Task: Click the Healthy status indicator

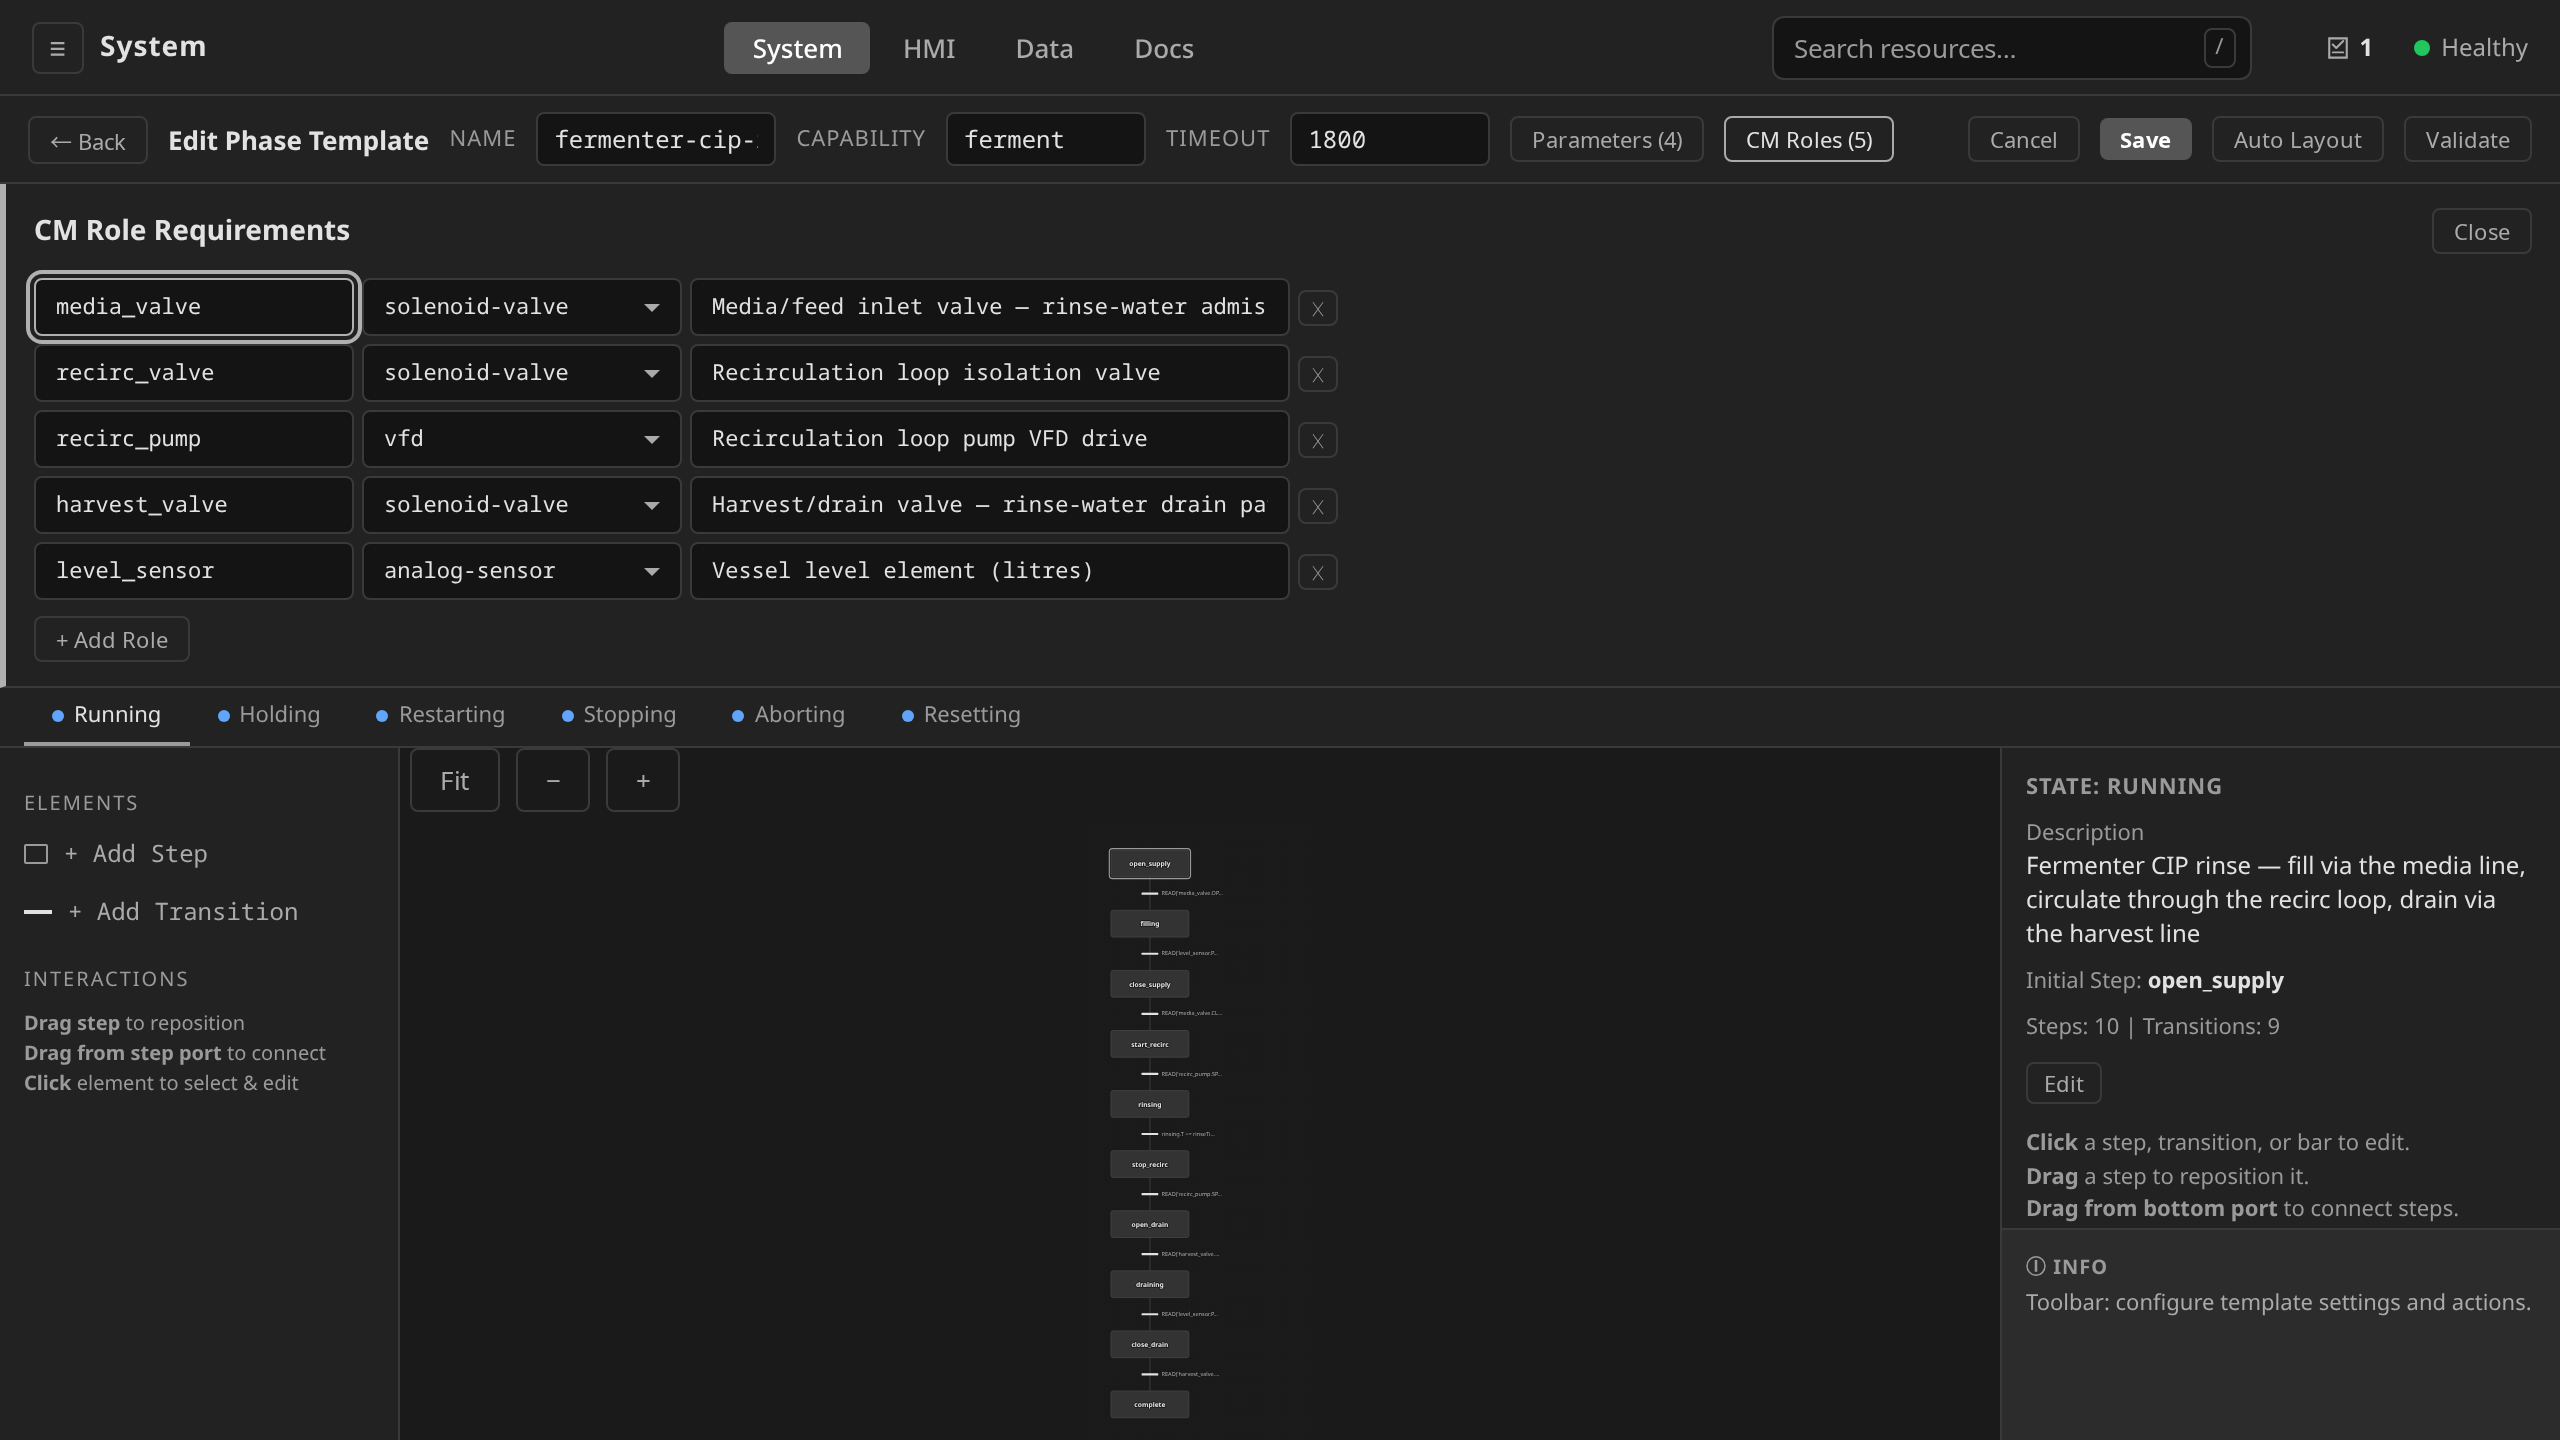Action: pyautogui.click(x=2471, y=48)
